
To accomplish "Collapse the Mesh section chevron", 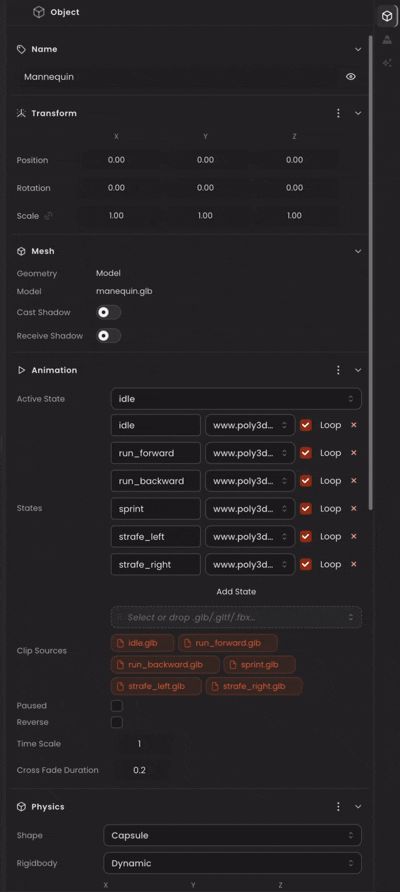I will coord(358,251).
